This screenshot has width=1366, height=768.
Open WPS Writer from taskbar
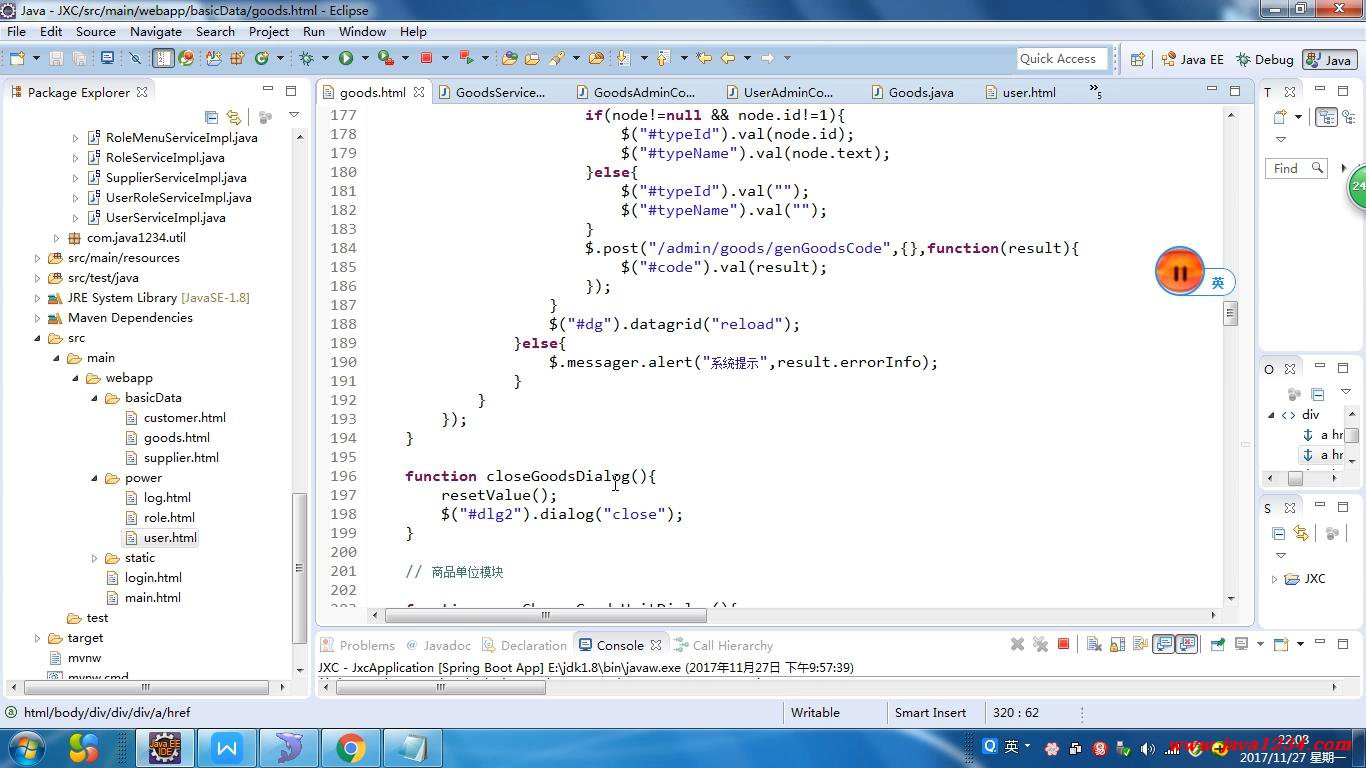[x=227, y=748]
